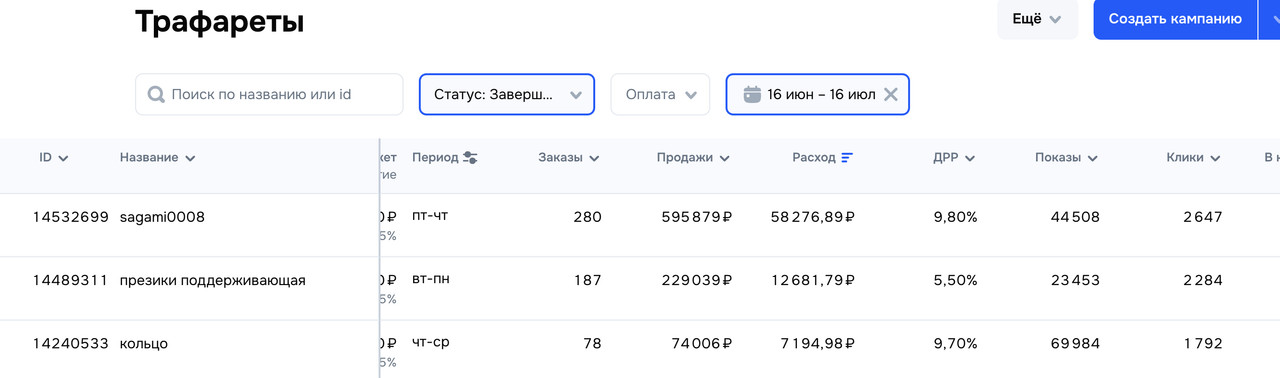Screen dimensions: 1280x378
Task: Sort by the Показы column
Action: (1066, 158)
